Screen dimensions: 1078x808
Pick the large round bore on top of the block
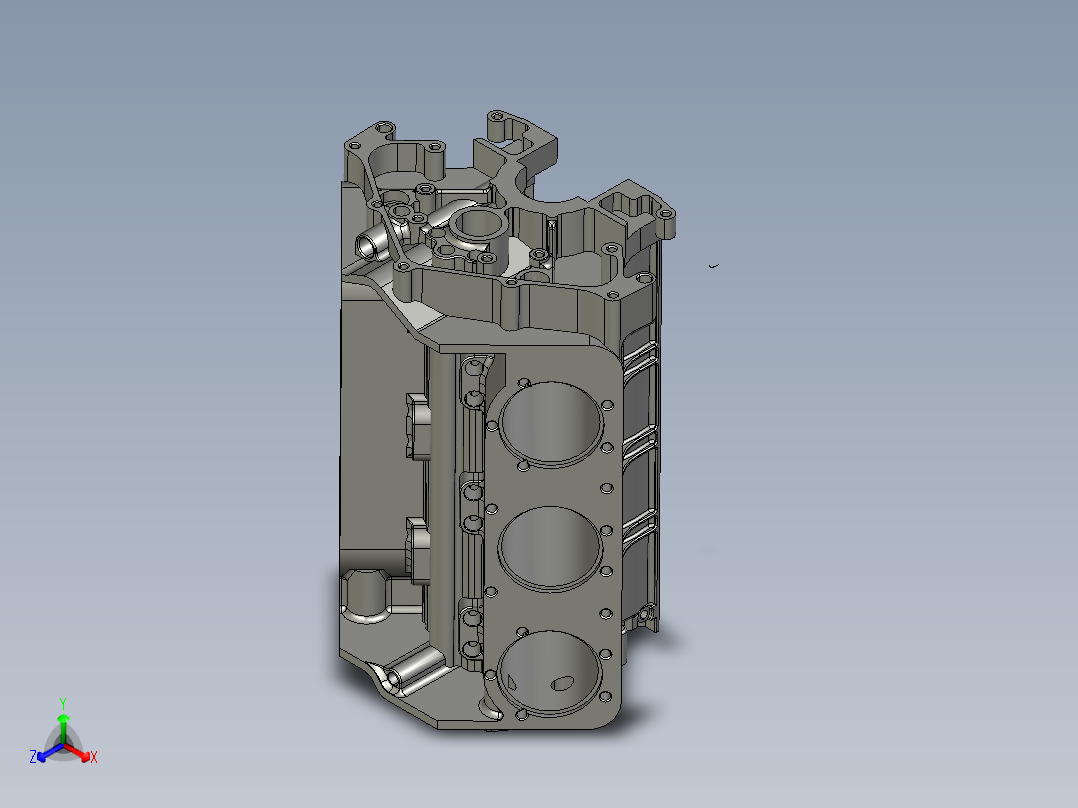481,225
